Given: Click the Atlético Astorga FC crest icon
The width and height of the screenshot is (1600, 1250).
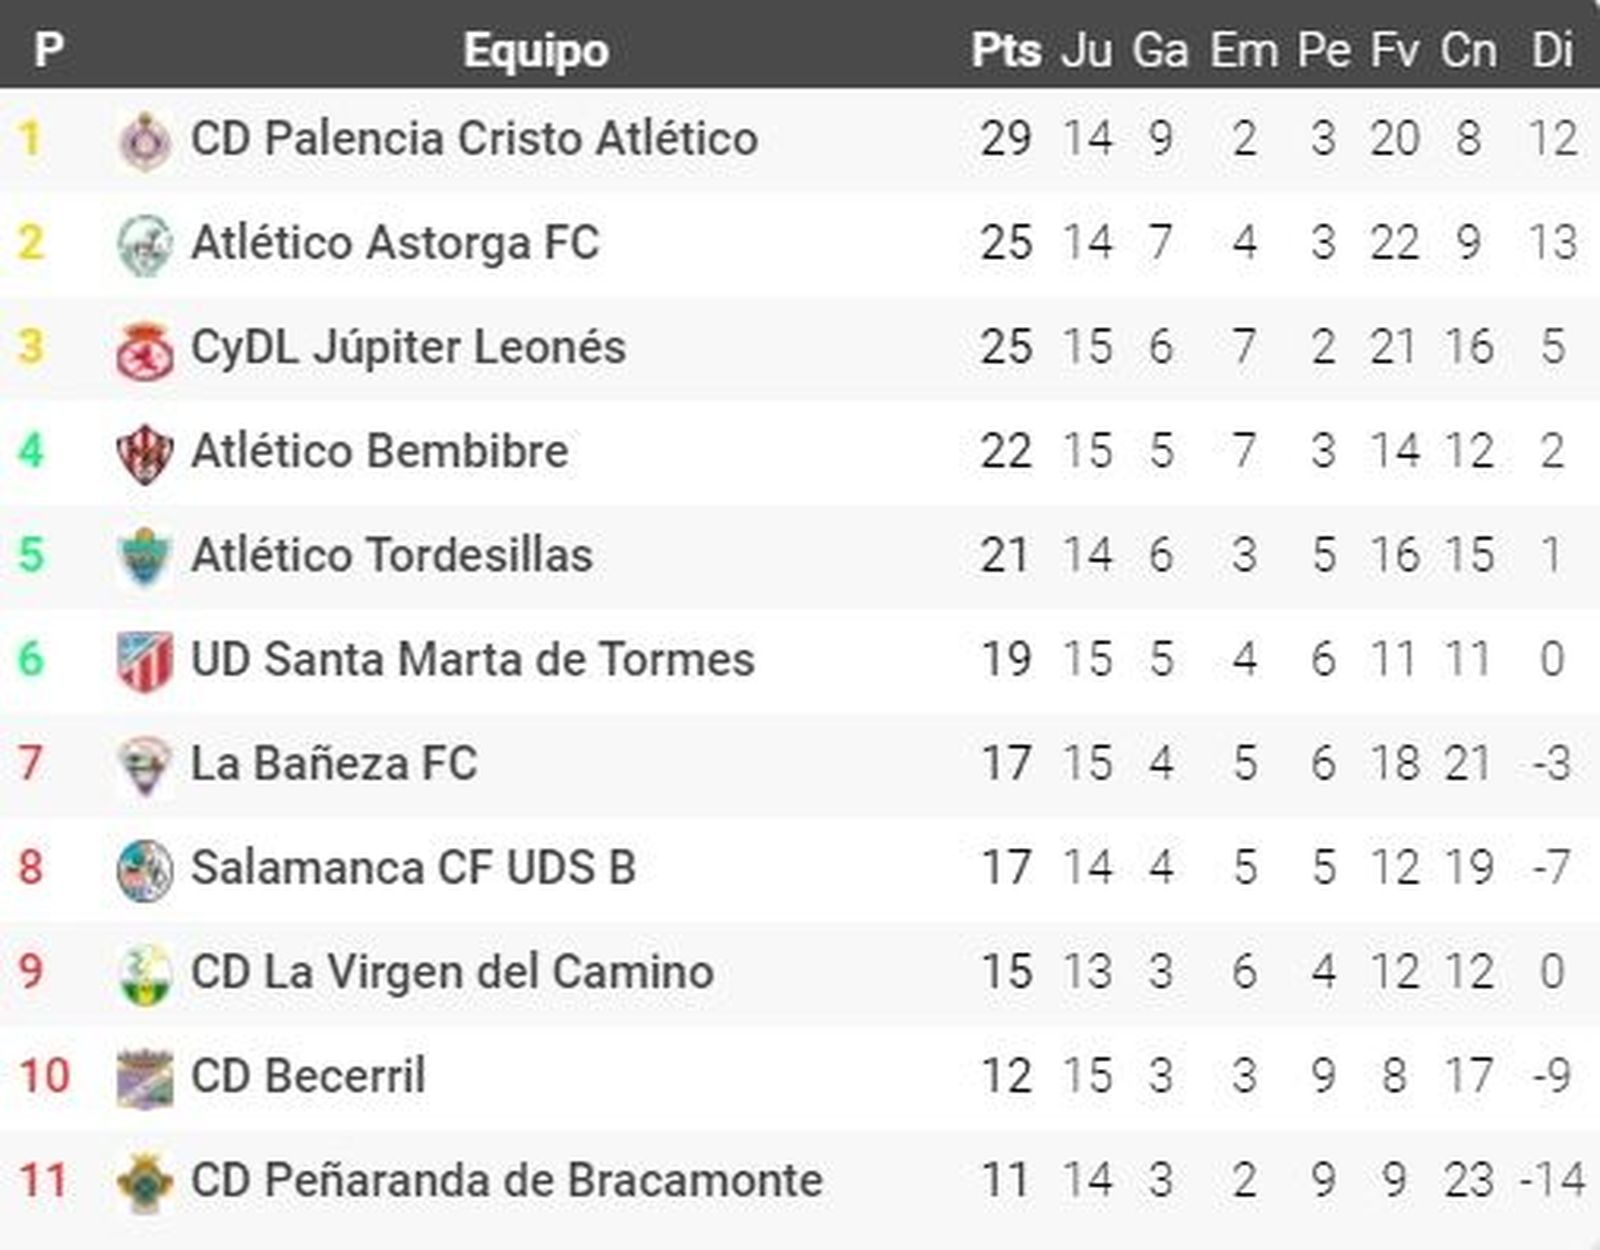Looking at the screenshot, I should click(145, 245).
